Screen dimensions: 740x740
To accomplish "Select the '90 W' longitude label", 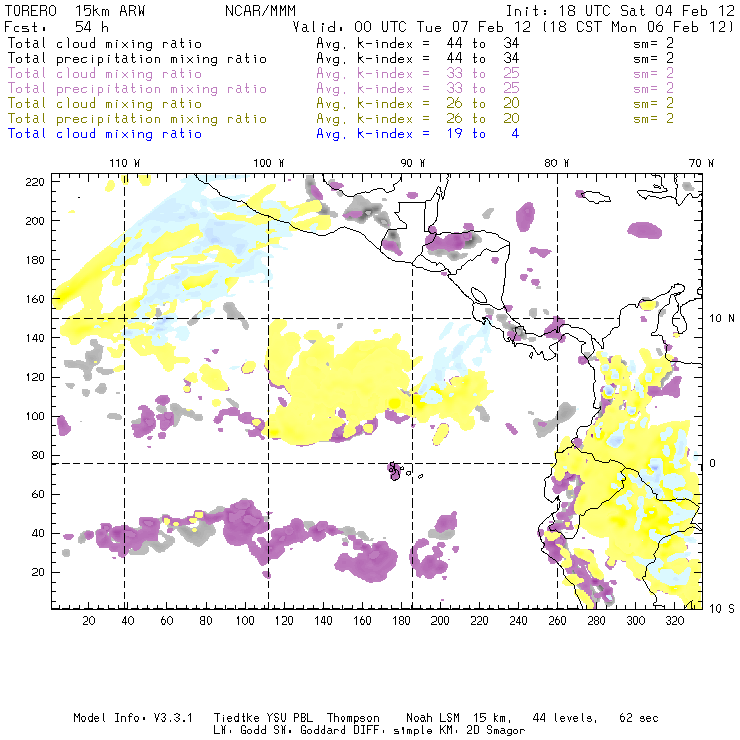I will tap(412, 163).
